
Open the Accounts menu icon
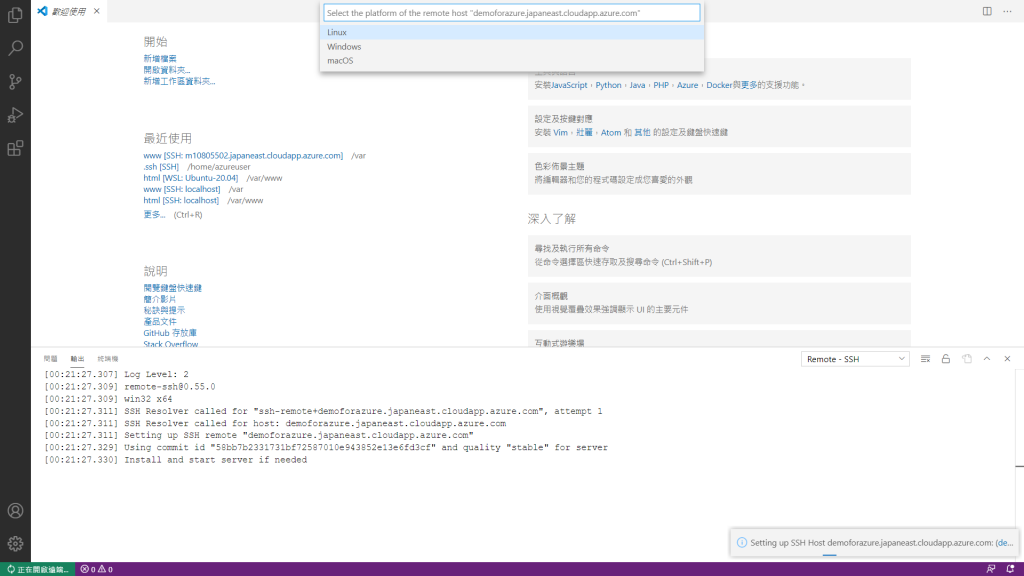(x=15, y=511)
